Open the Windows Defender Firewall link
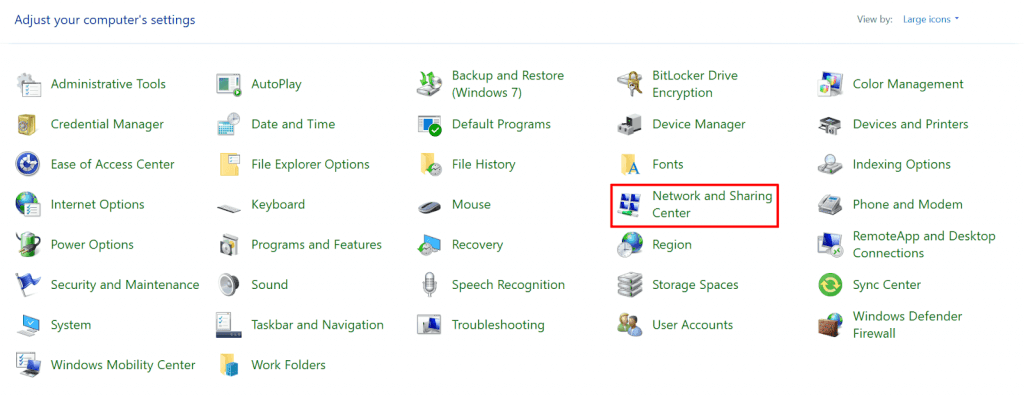 coord(908,325)
